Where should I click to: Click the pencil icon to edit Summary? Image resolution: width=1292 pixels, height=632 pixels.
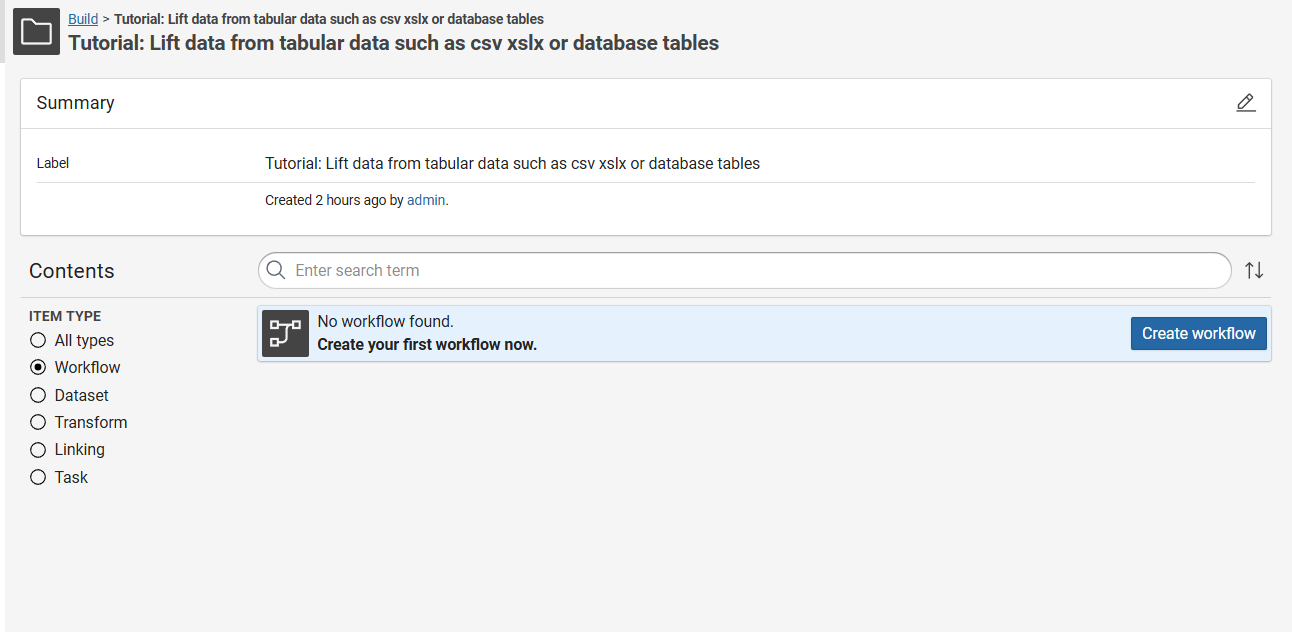[1245, 103]
